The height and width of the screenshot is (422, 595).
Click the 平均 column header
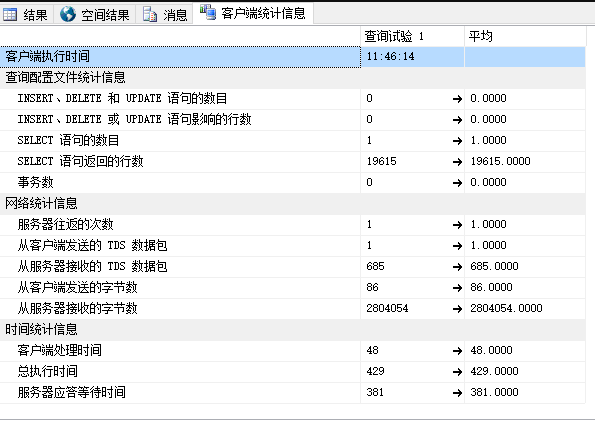(x=525, y=36)
